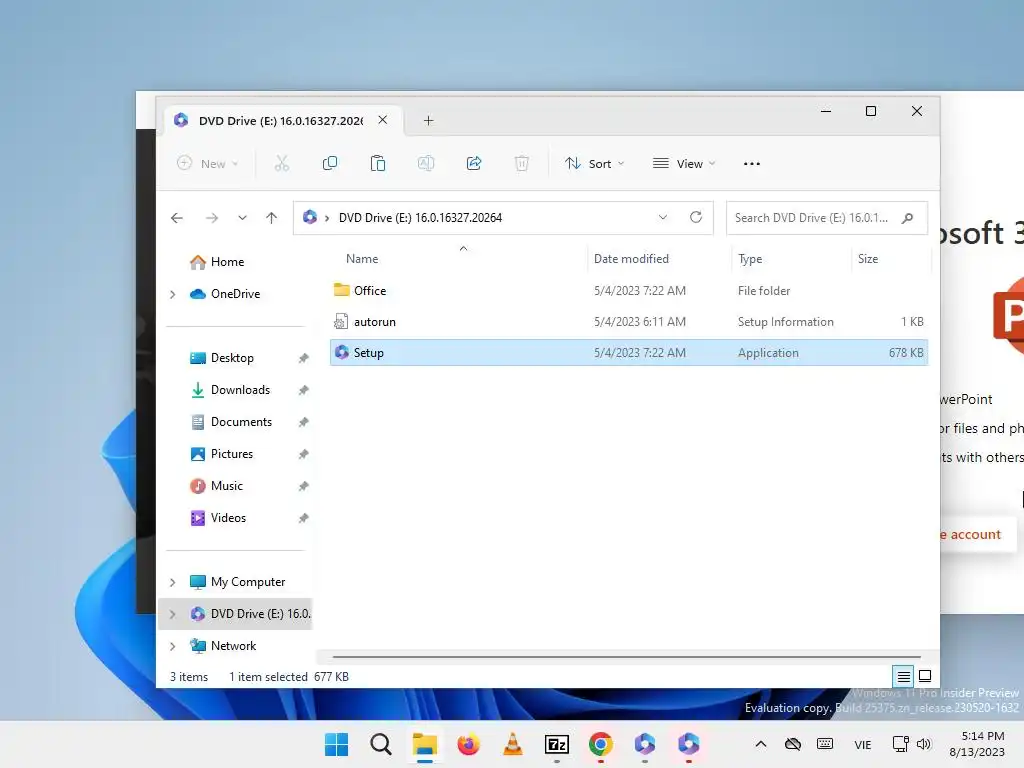Click the touch keyboard tray icon

pos(825,744)
